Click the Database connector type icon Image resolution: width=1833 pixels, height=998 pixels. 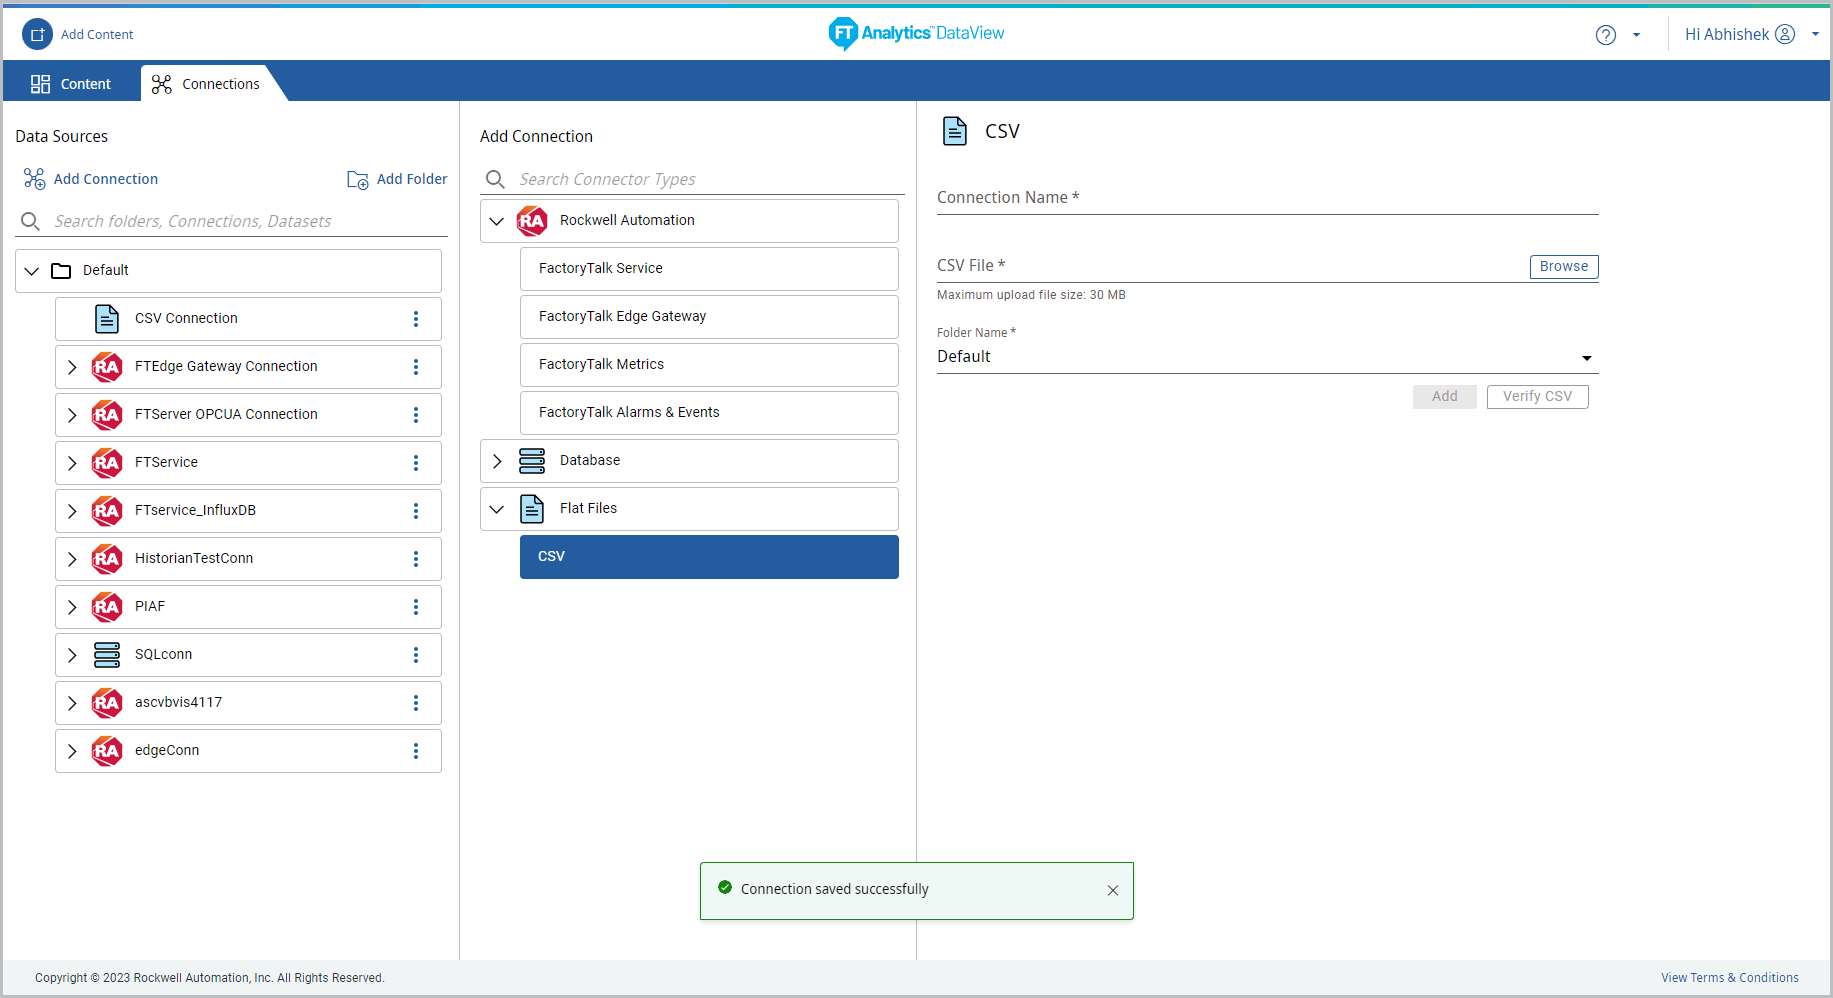click(532, 461)
